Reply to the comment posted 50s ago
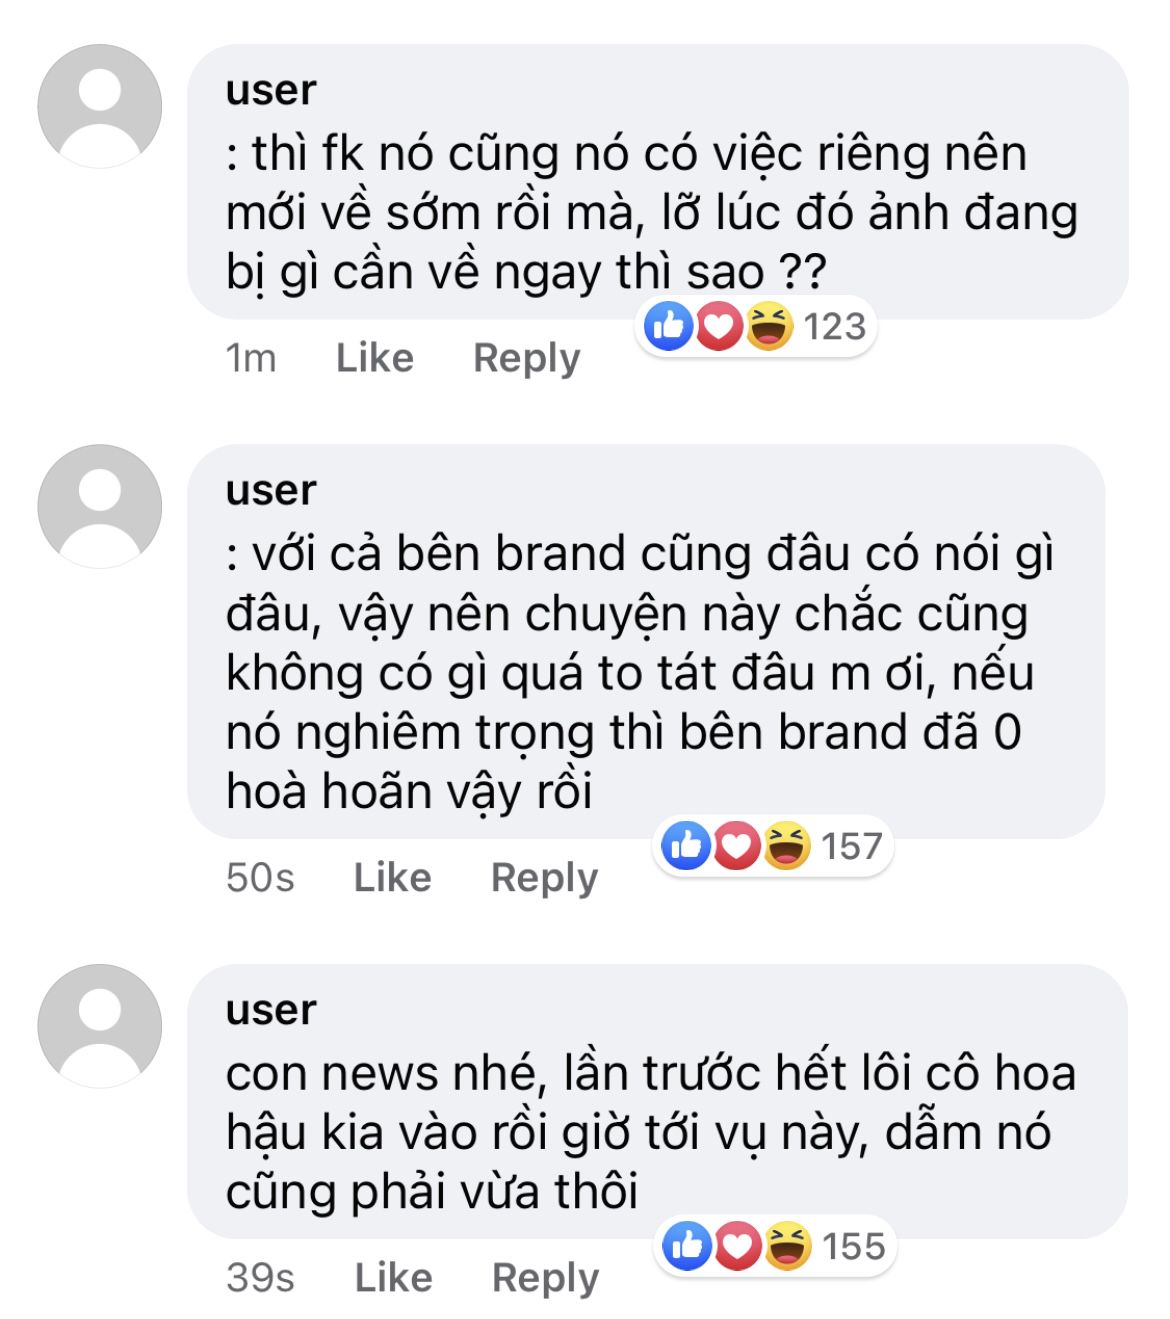1170x1319 pixels. [545, 878]
